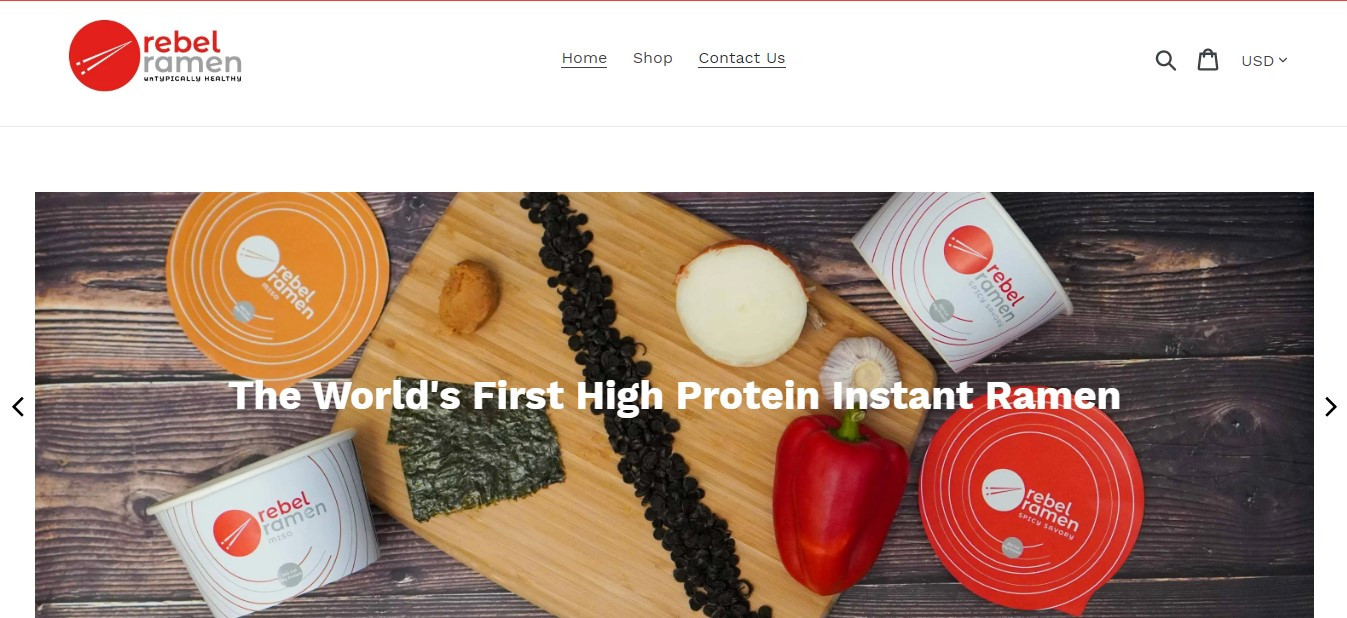
Task: Go to previous slide with left arrow
Action: tap(17, 407)
